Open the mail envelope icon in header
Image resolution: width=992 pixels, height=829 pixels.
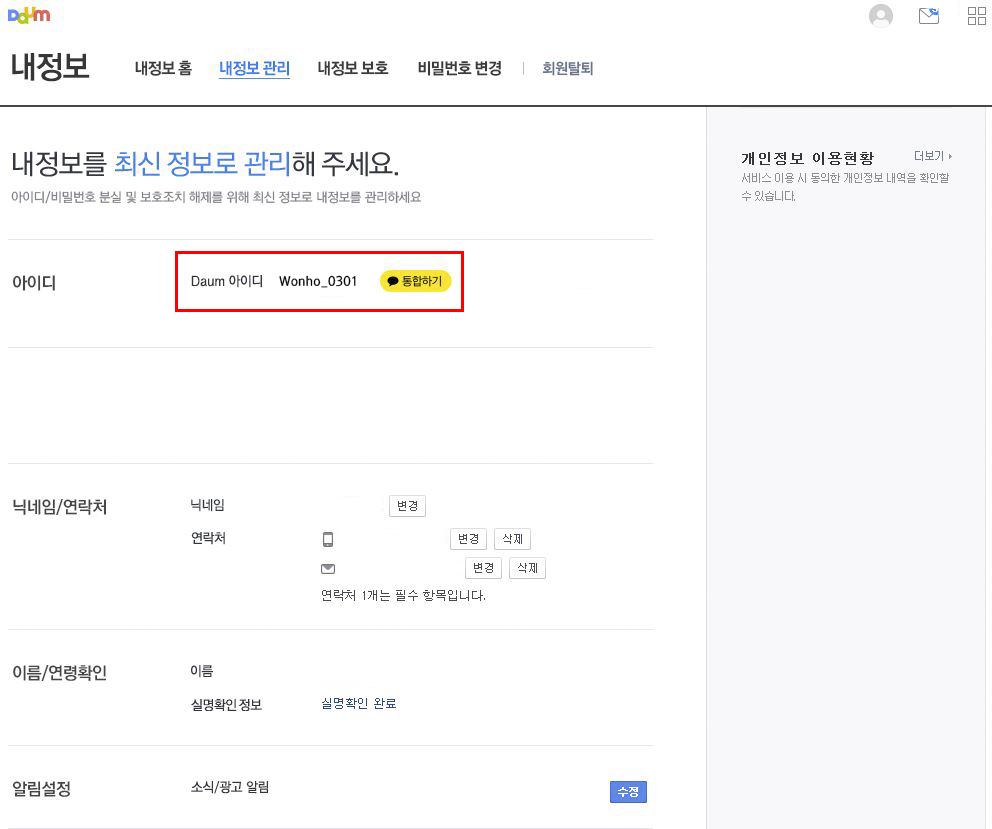pos(929,16)
